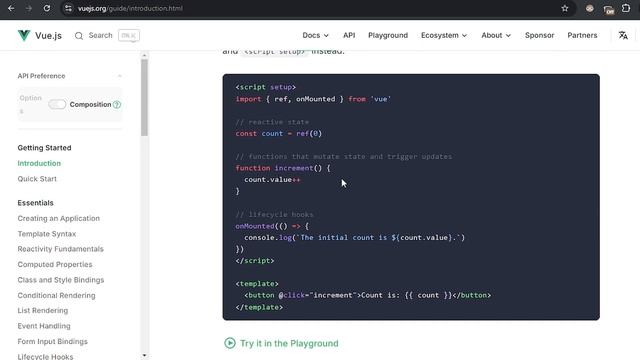Screen dimensions: 640x360
Task: Open the browser profile avatar icon
Action: [x=589, y=8]
